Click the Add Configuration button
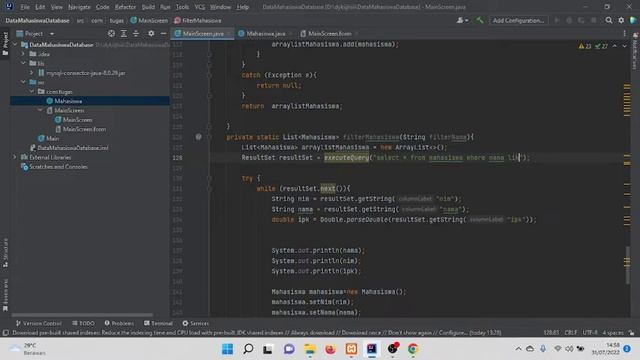The height and width of the screenshot is (360, 640). (x=518, y=20)
